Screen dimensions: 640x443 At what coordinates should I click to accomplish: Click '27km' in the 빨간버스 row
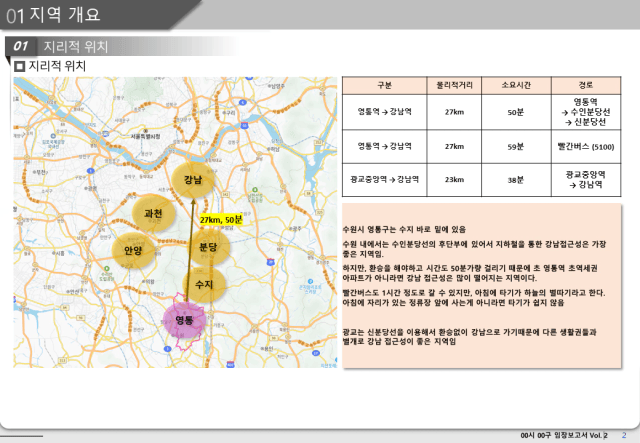[x=454, y=147]
